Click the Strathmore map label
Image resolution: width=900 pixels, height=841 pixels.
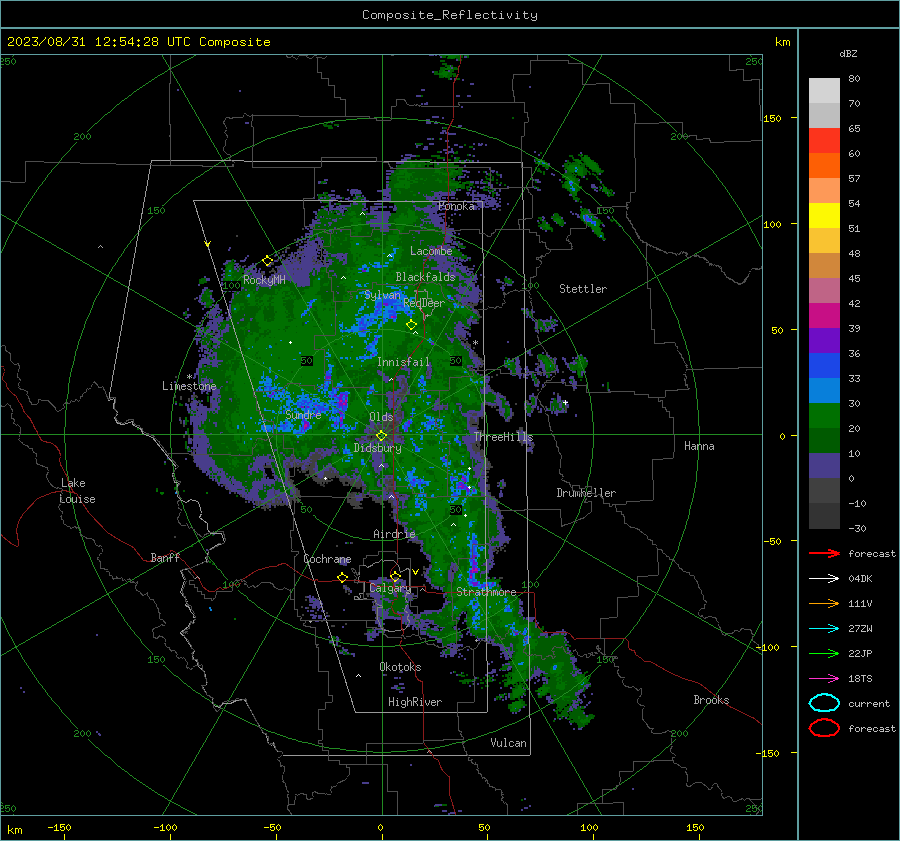pos(486,592)
